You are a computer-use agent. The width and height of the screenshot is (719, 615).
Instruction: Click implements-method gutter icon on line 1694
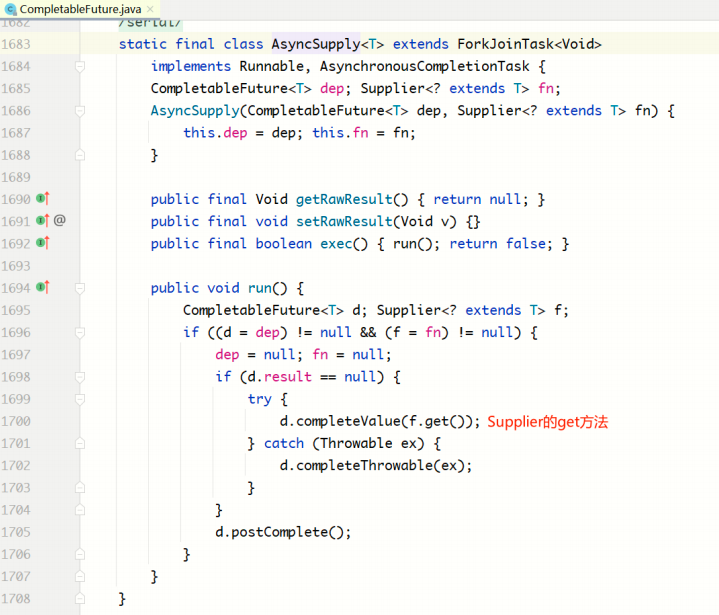click(x=43, y=287)
